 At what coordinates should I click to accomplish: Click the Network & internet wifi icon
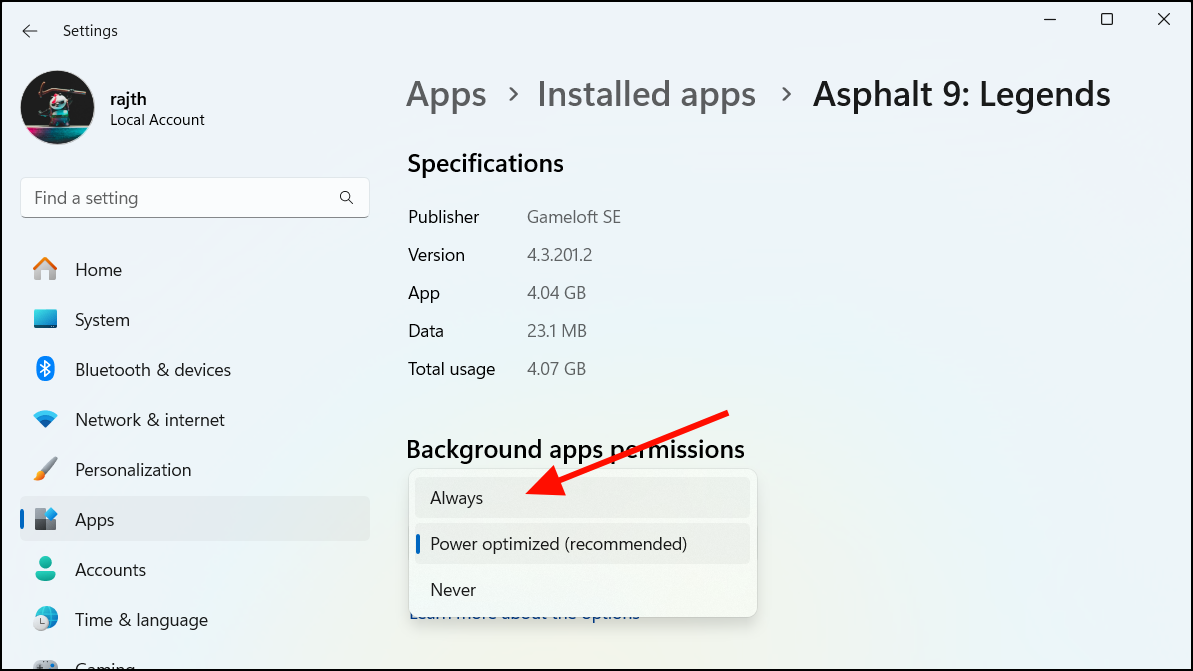pos(45,419)
